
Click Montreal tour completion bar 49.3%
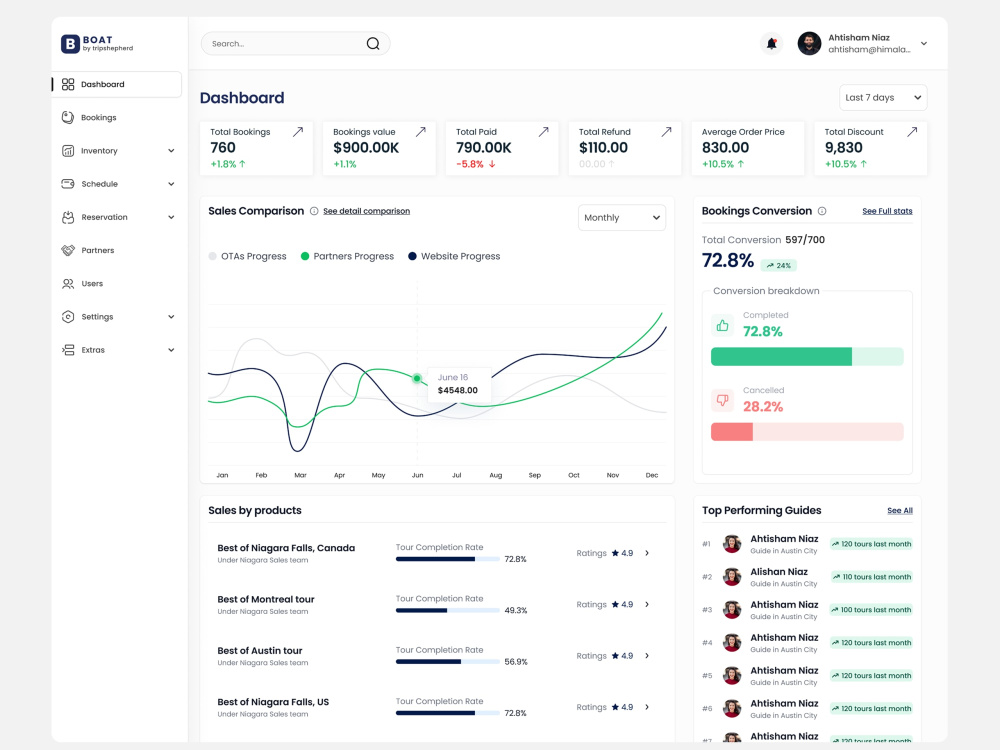pos(447,610)
